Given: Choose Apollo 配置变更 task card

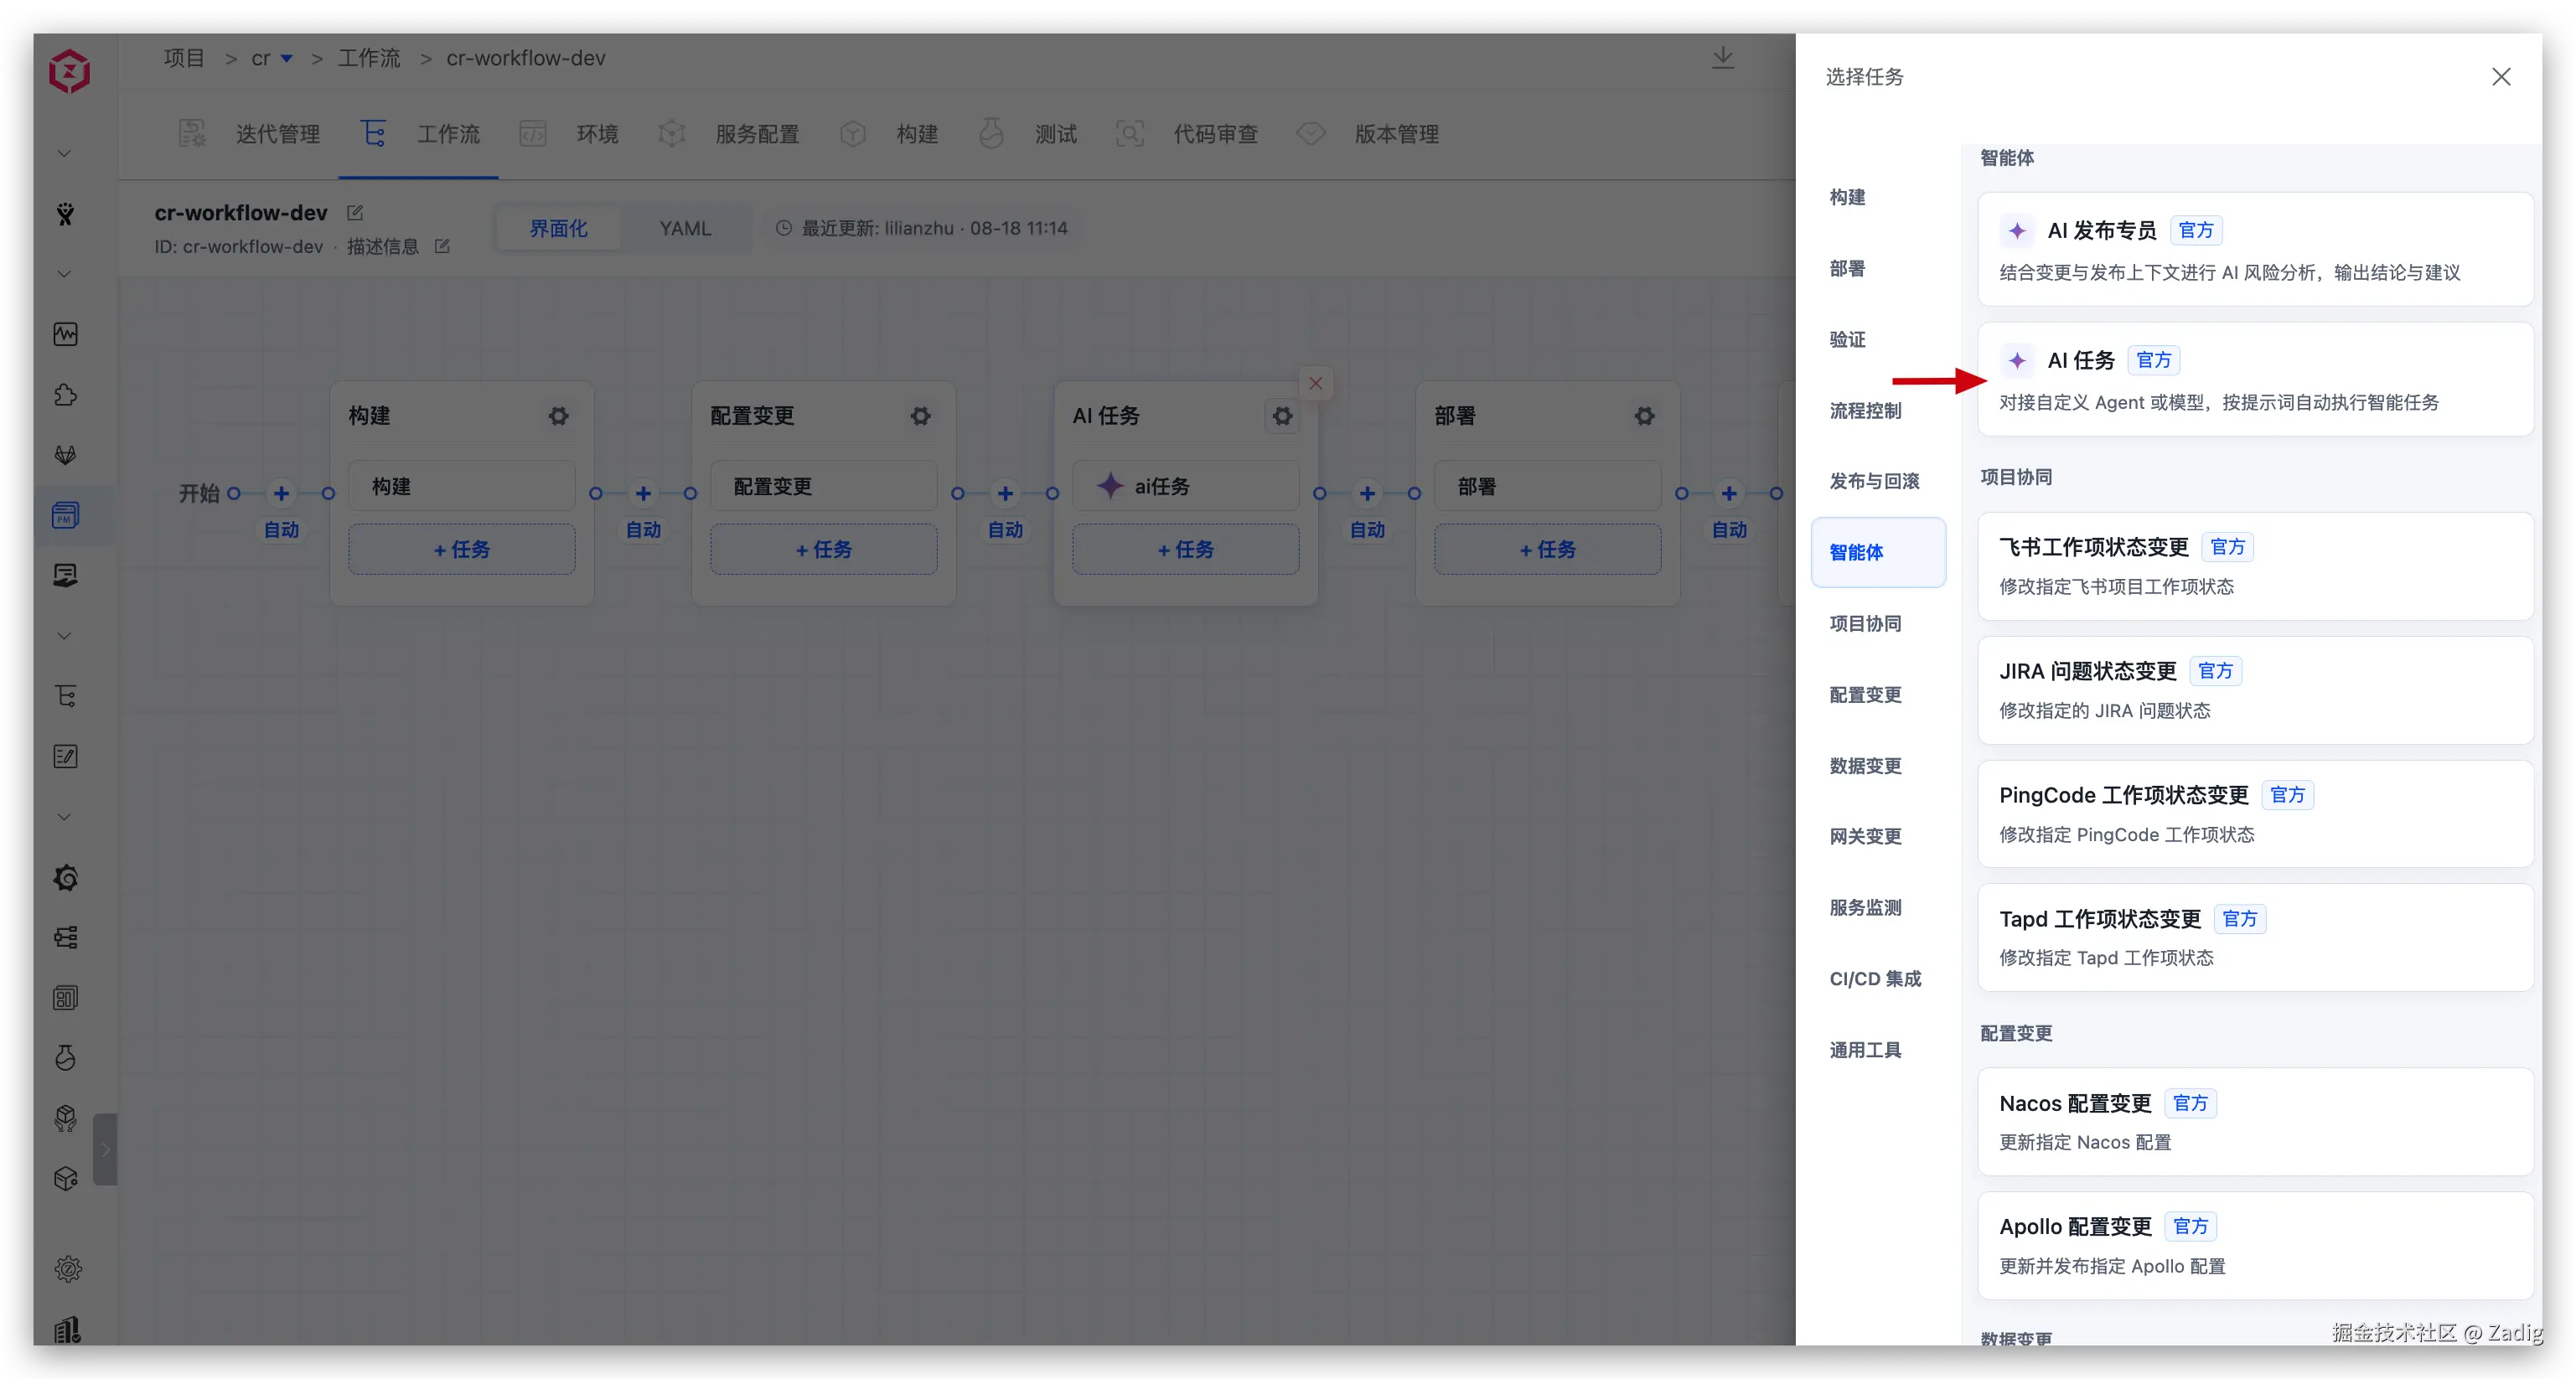Looking at the screenshot, I should pos(2254,1245).
